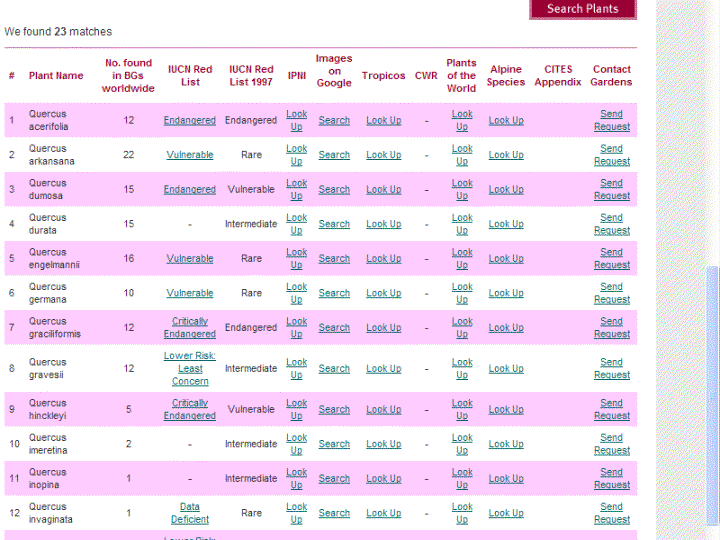The height and width of the screenshot is (540, 720).
Task: Open Vulnerable IUCN link for Quercus germana
Action: click(190, 293)
